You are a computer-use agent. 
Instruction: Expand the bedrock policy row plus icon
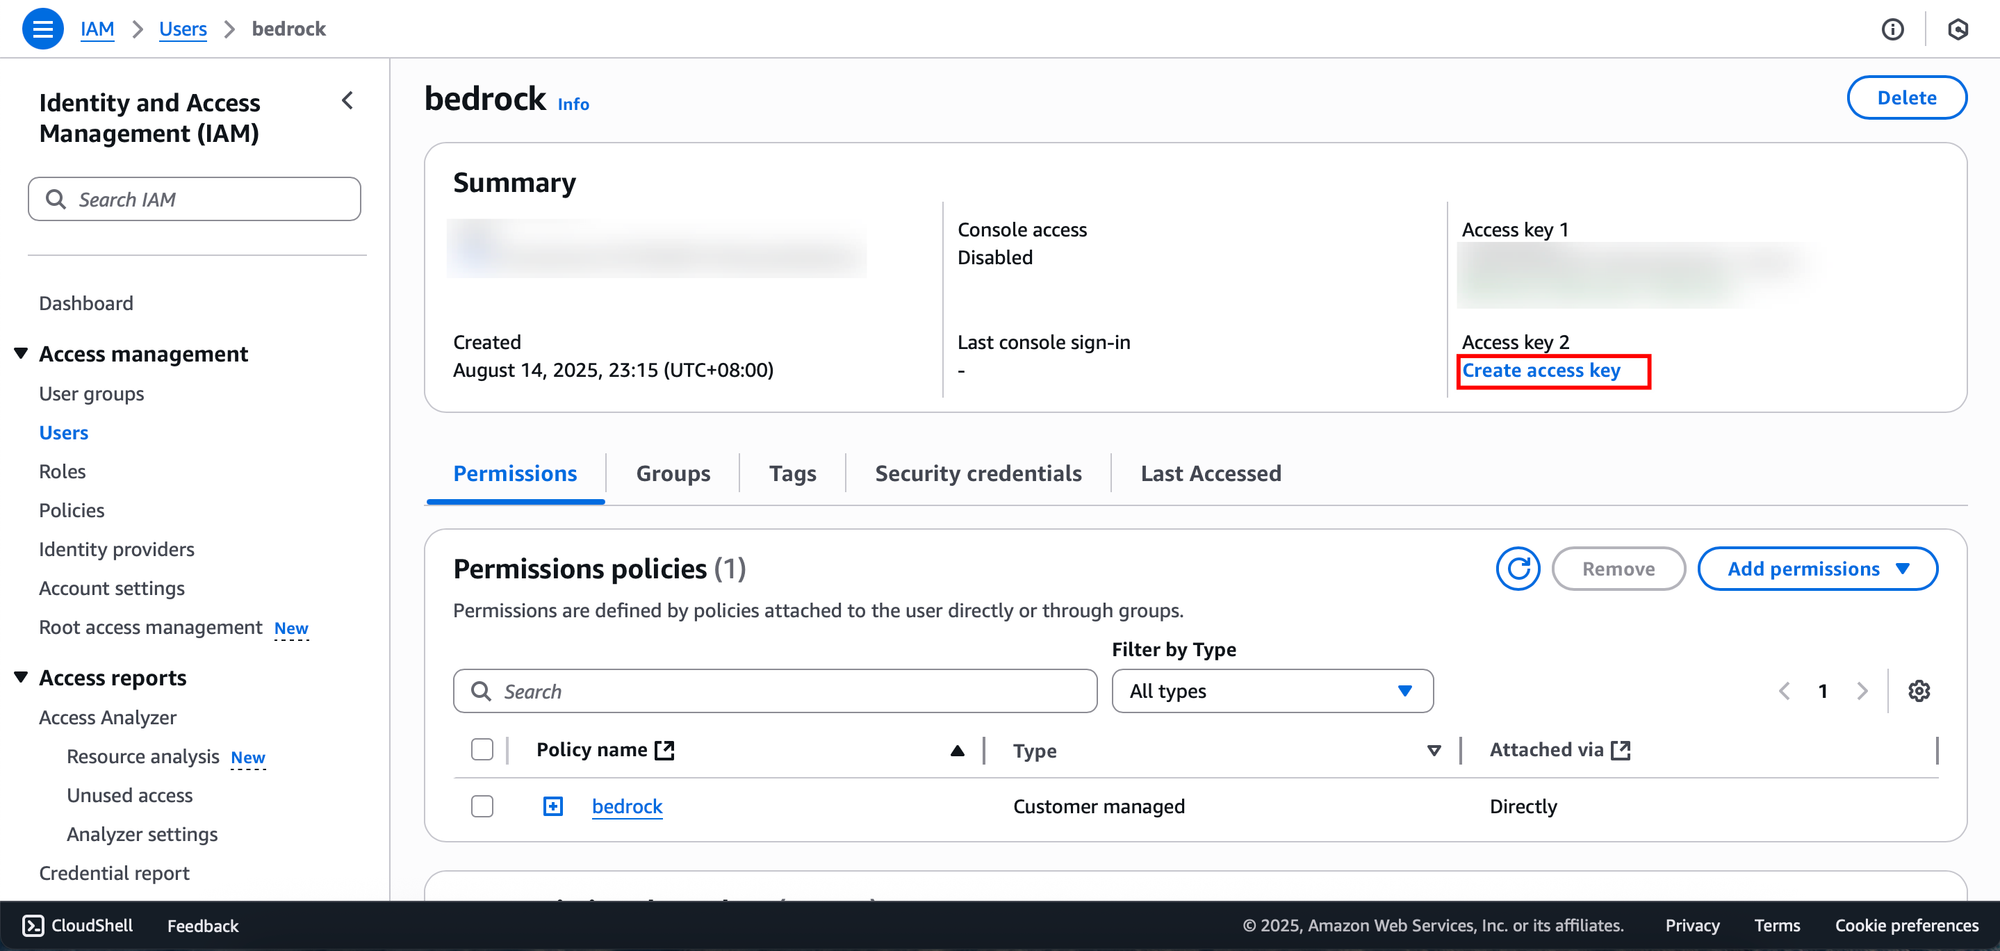coord(553,806)
